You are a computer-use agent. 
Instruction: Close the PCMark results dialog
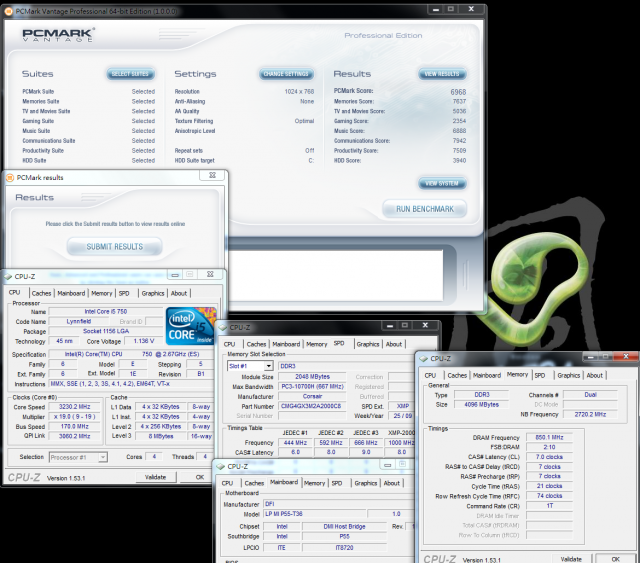(212, 175)
